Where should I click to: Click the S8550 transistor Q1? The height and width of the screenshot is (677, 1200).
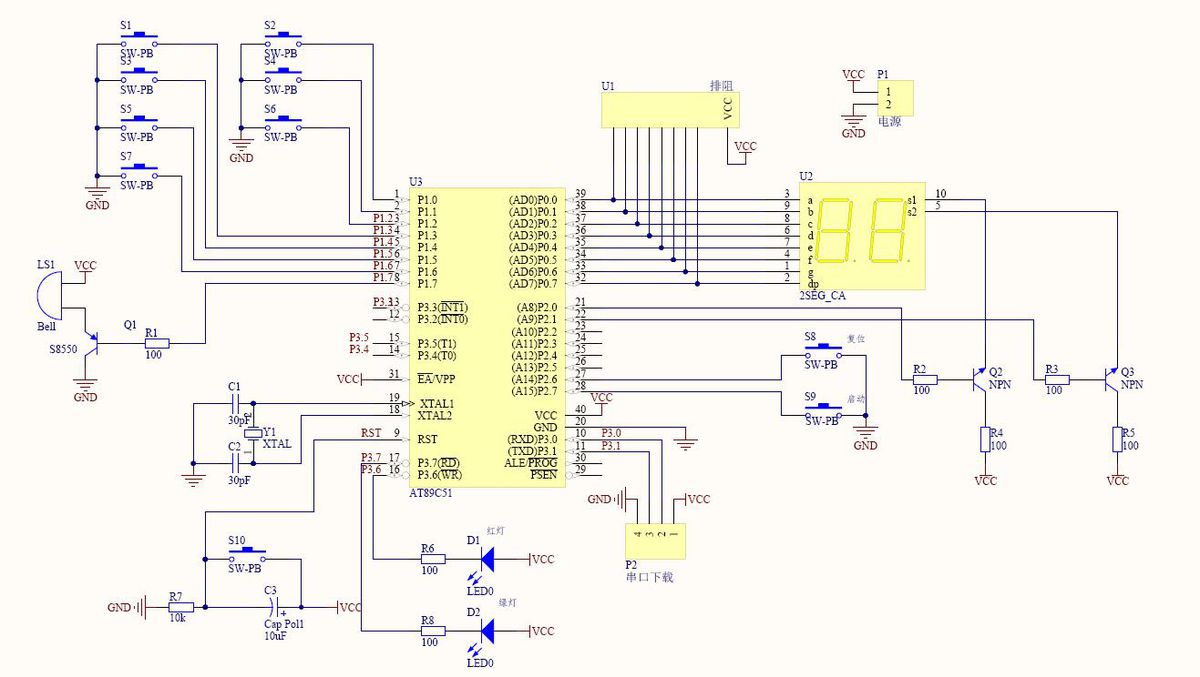(92, 343)
